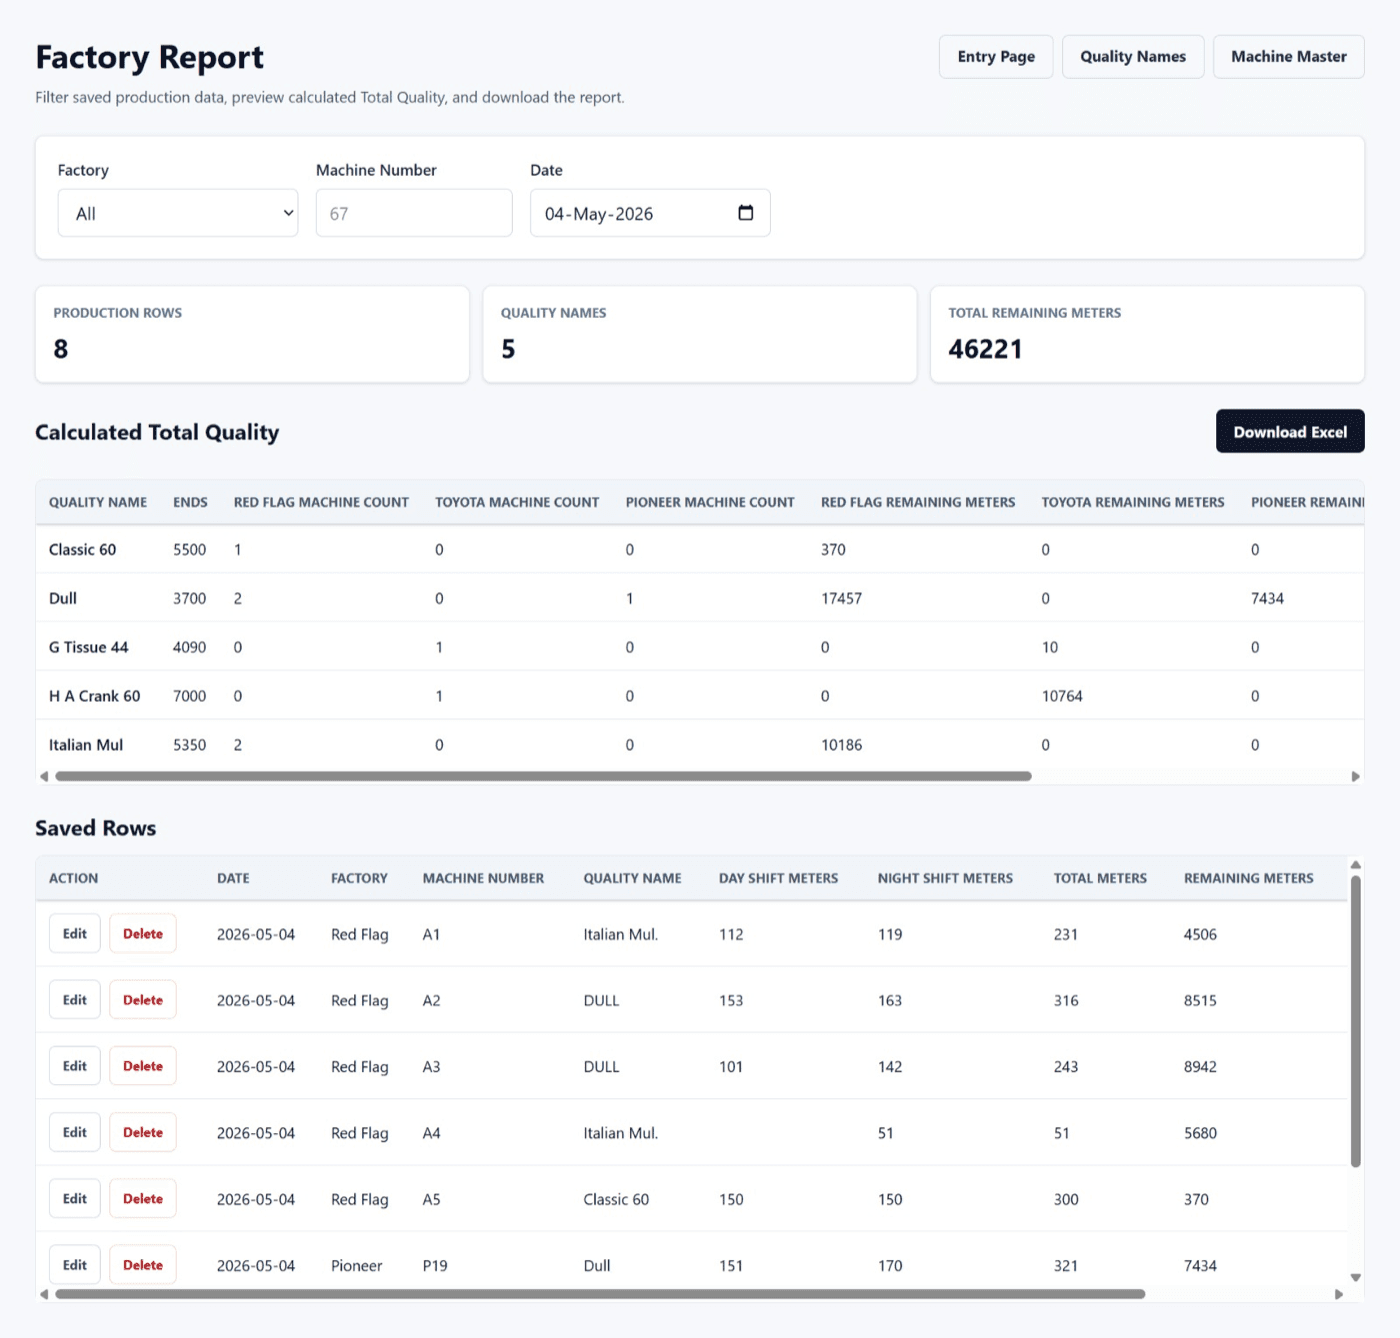Edit the saved row for machine P19
The height and width of the screenshot is (1338, 1400).
pyautogui.click(x=75, y=1264)
